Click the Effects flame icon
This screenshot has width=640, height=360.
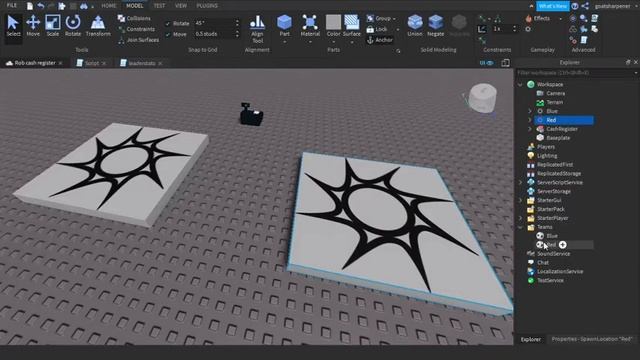529,18
